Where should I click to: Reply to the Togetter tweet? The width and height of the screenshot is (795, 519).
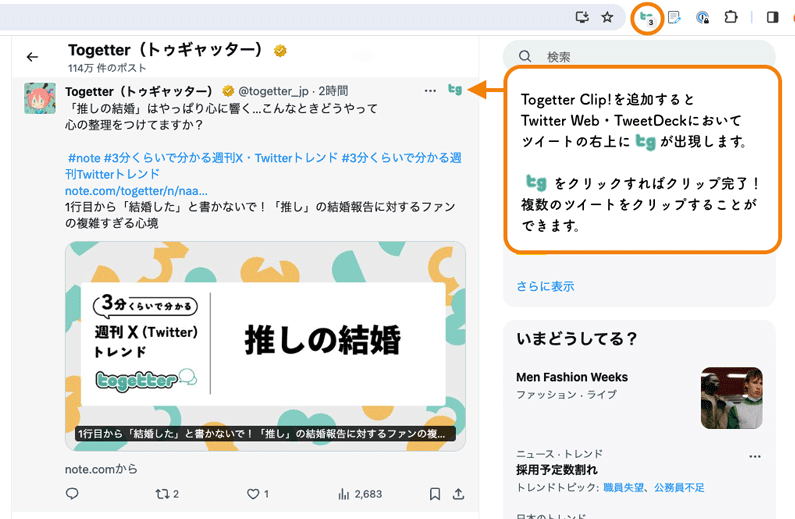[72, 494]
